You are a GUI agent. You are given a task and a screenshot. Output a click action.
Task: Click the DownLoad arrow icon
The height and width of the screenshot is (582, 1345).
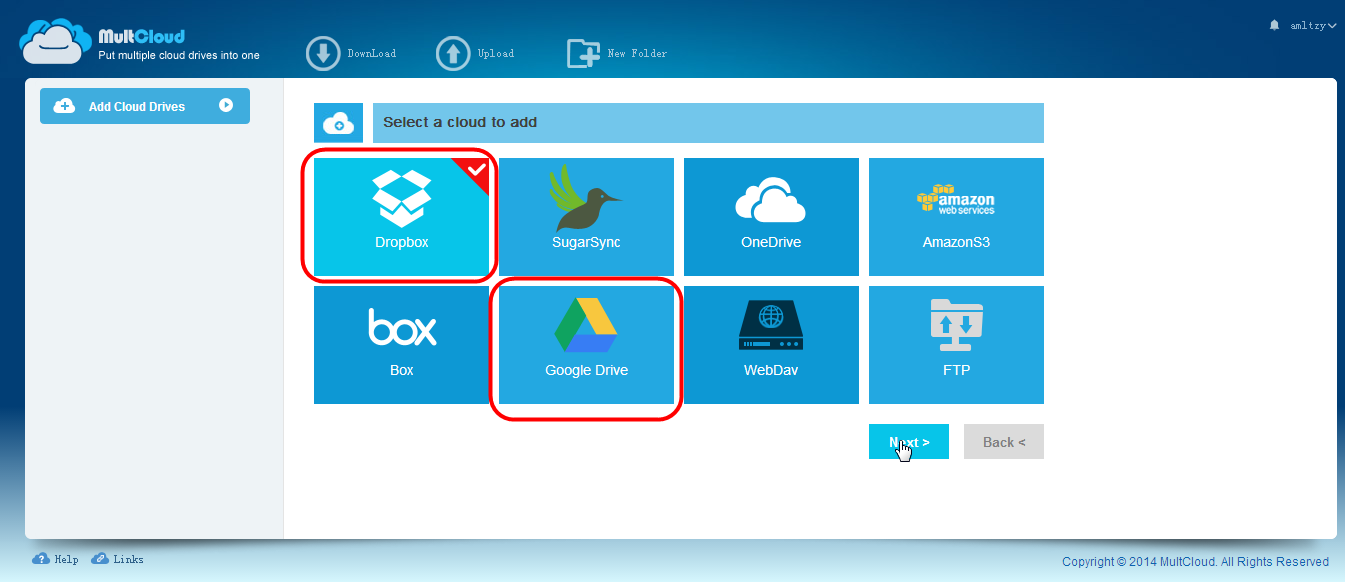pos(323,53)
